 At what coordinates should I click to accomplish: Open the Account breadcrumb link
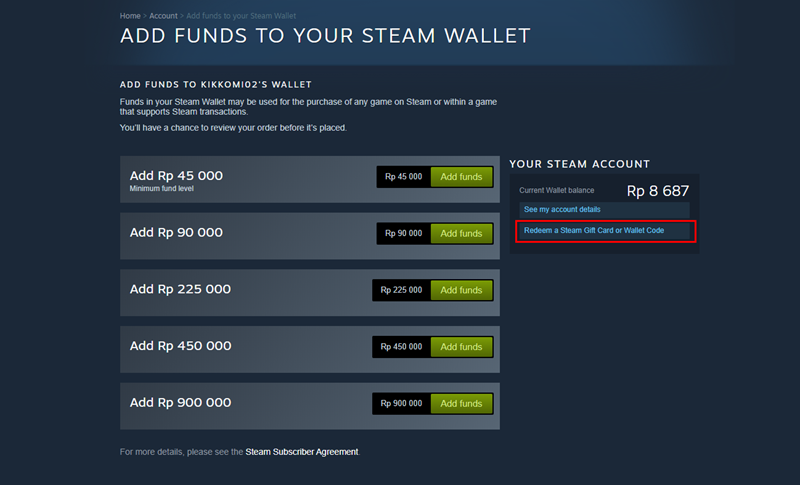coord(163,17)
